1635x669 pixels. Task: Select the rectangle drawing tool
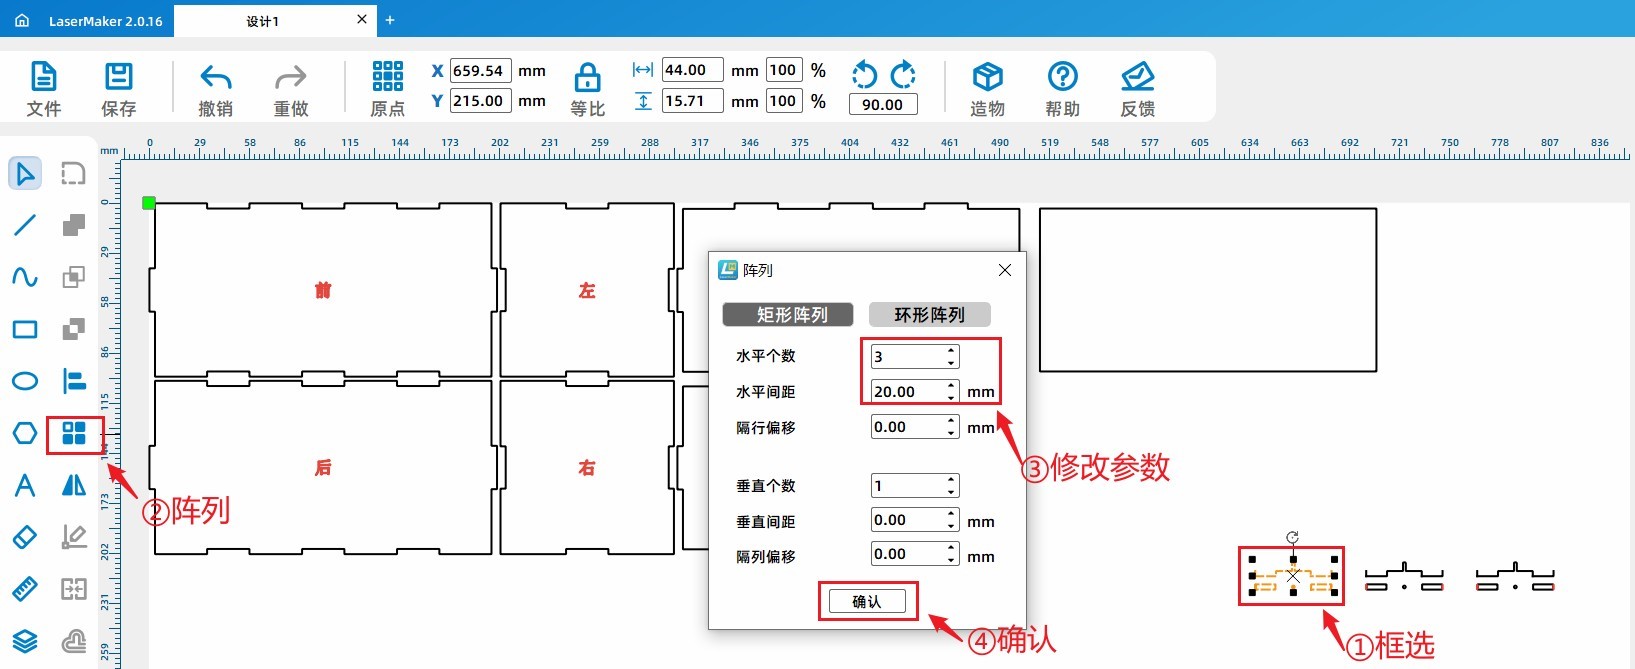(x=25, y=329)
